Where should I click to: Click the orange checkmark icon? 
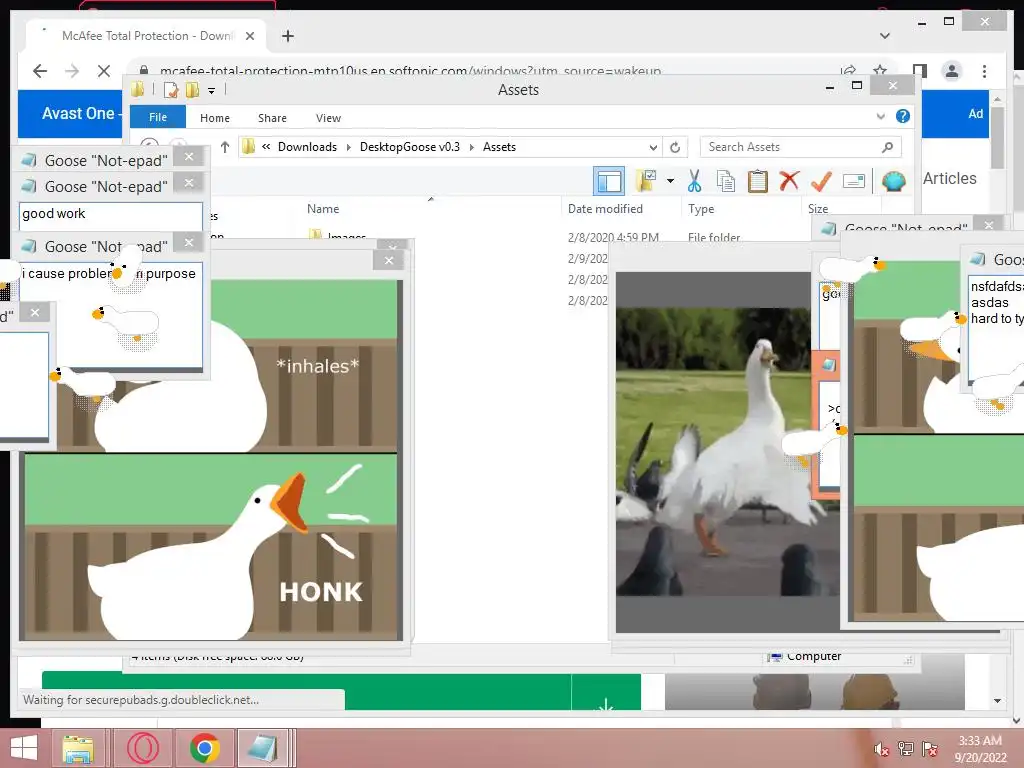[821, 181]
